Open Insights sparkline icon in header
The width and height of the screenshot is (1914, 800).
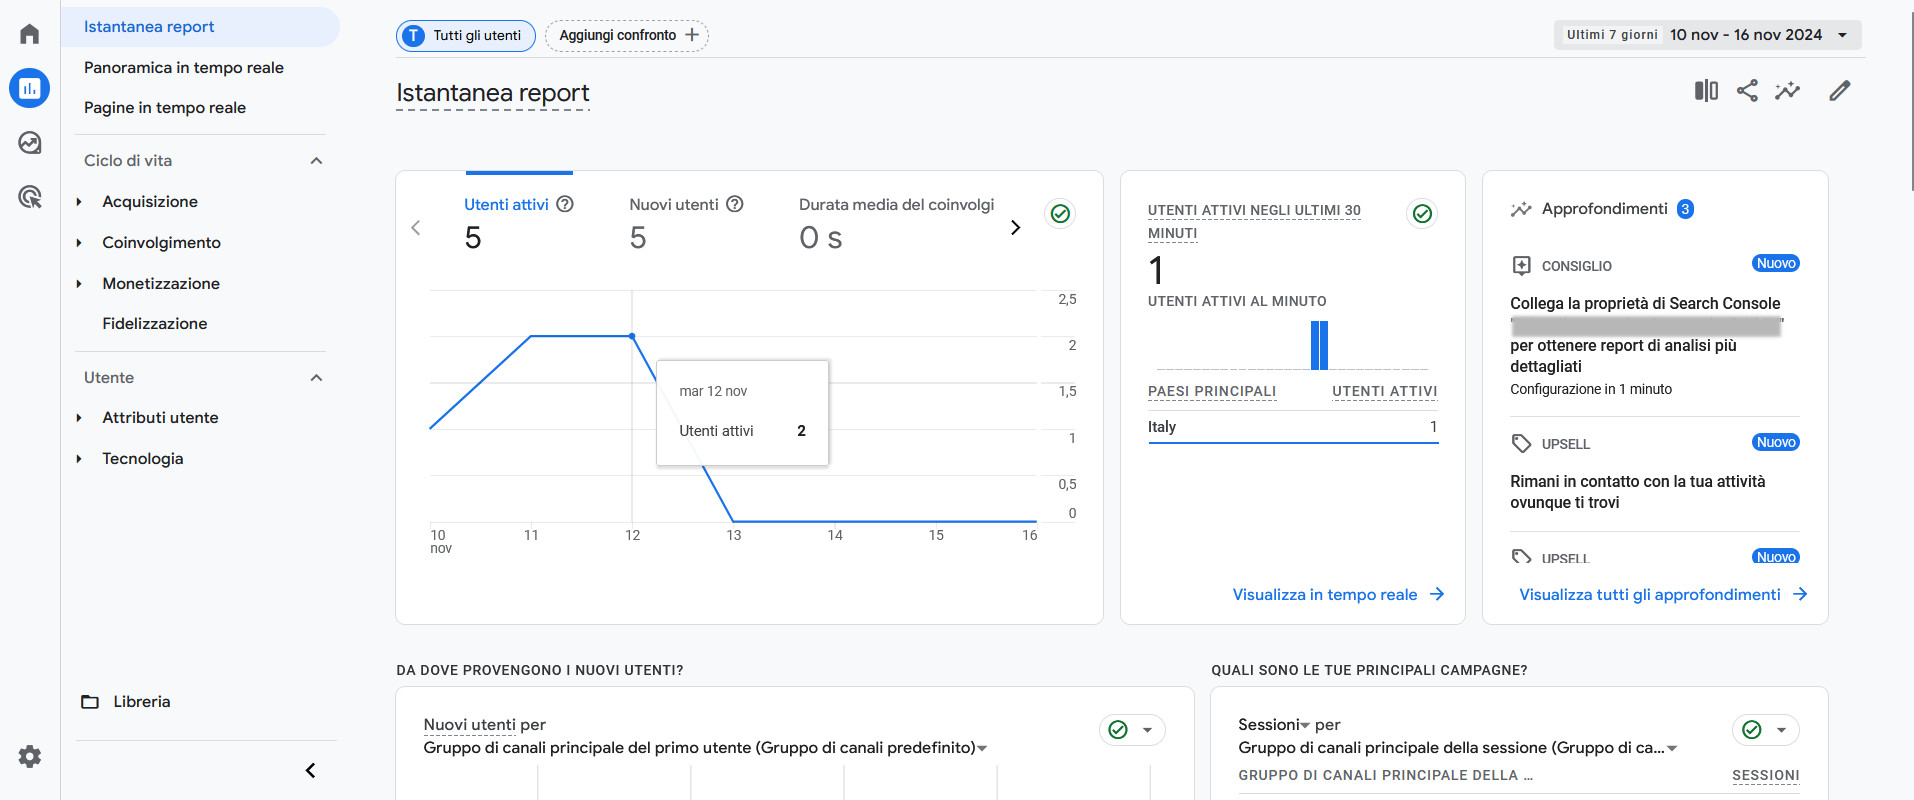pos(1787,91)
